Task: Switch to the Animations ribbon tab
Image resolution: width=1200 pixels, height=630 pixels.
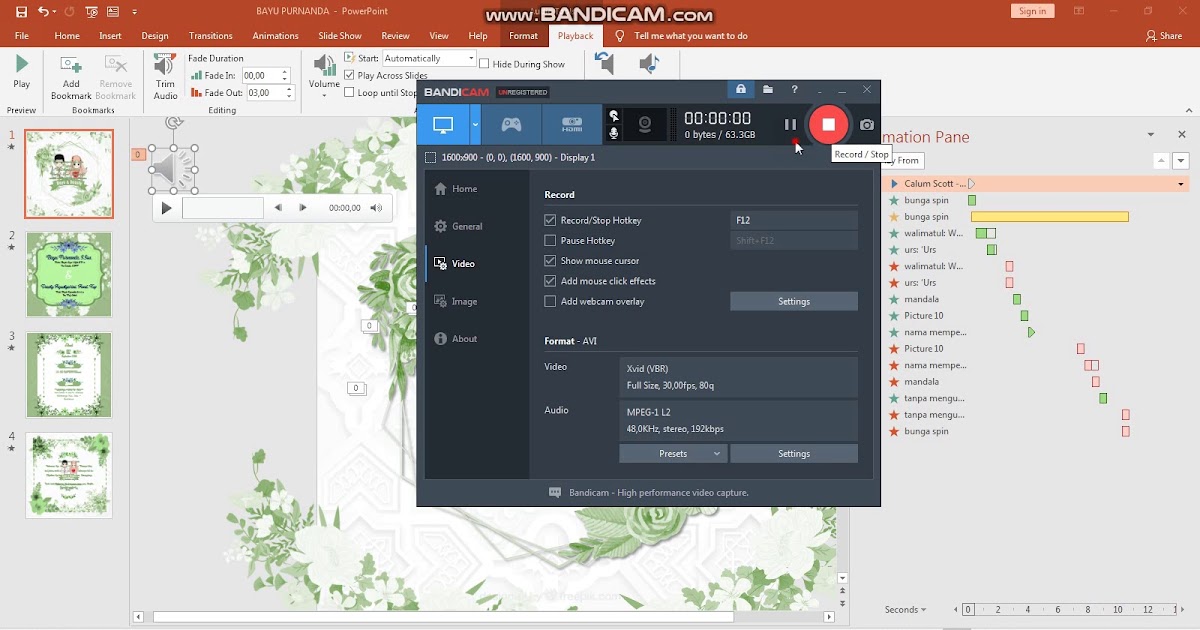Action: click(x=275, y=36)
